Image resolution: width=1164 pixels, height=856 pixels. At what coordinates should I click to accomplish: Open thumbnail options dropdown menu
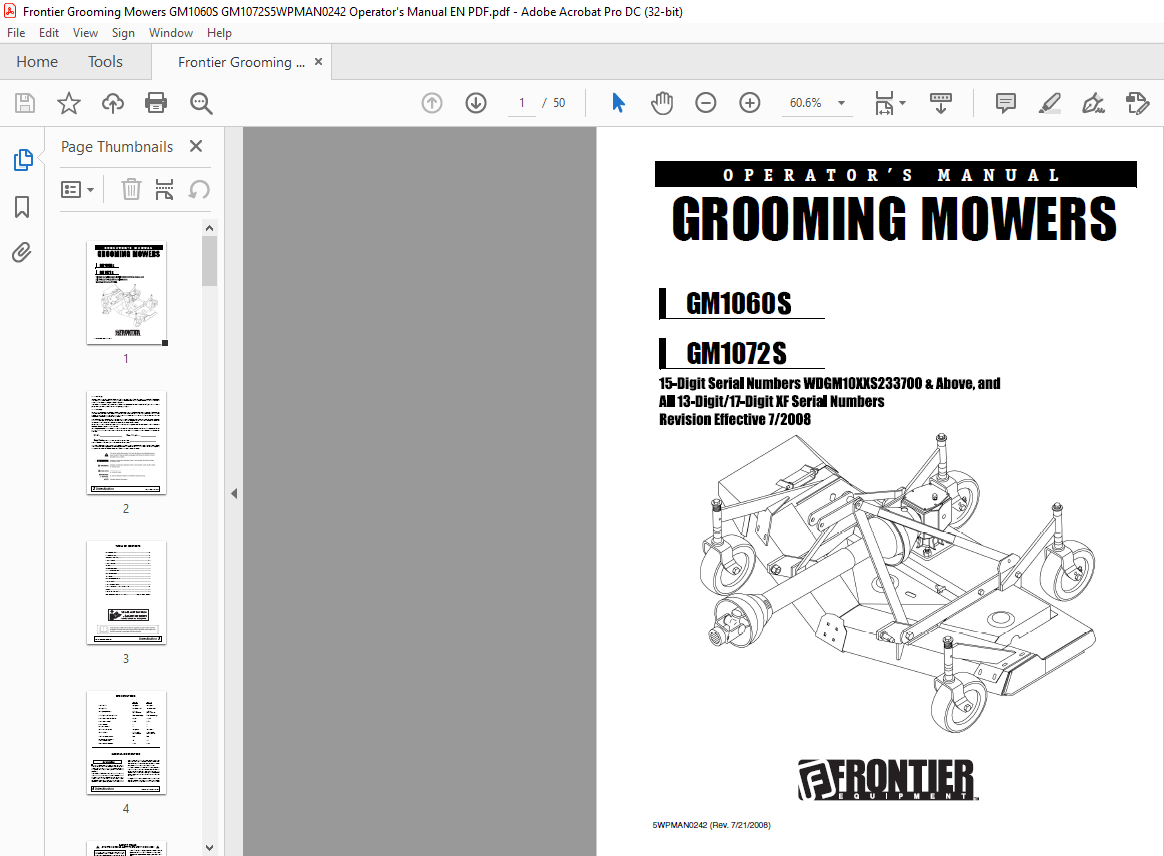[77, 190]
